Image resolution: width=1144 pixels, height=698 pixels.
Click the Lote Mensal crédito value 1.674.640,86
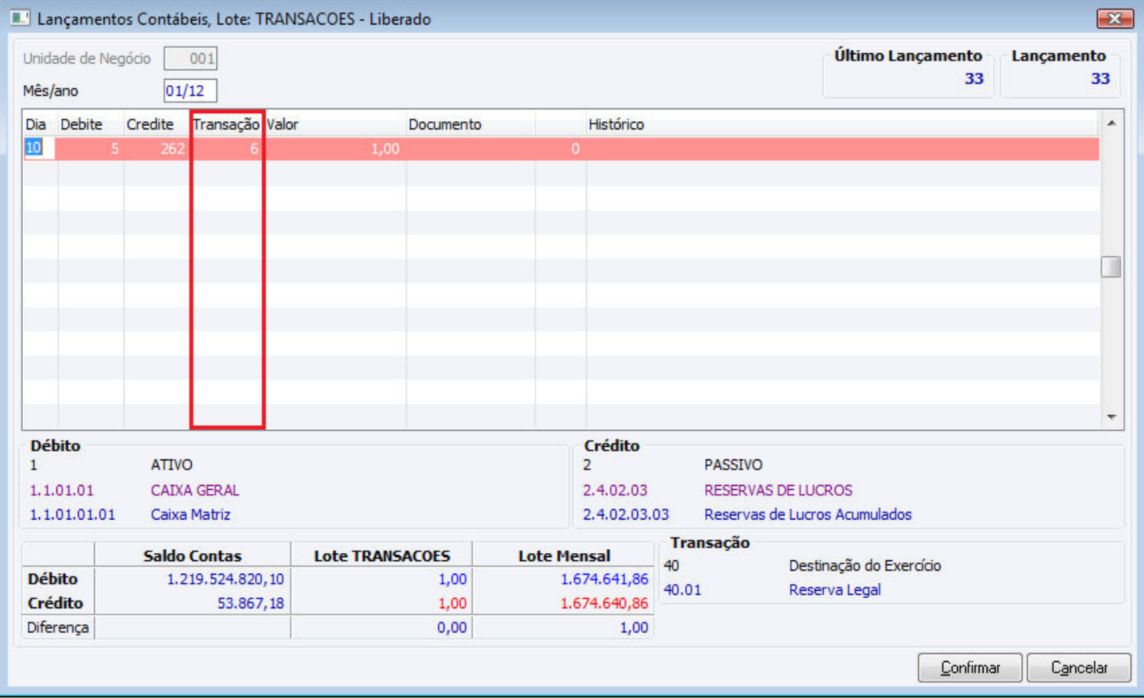[x=604, y=603]
